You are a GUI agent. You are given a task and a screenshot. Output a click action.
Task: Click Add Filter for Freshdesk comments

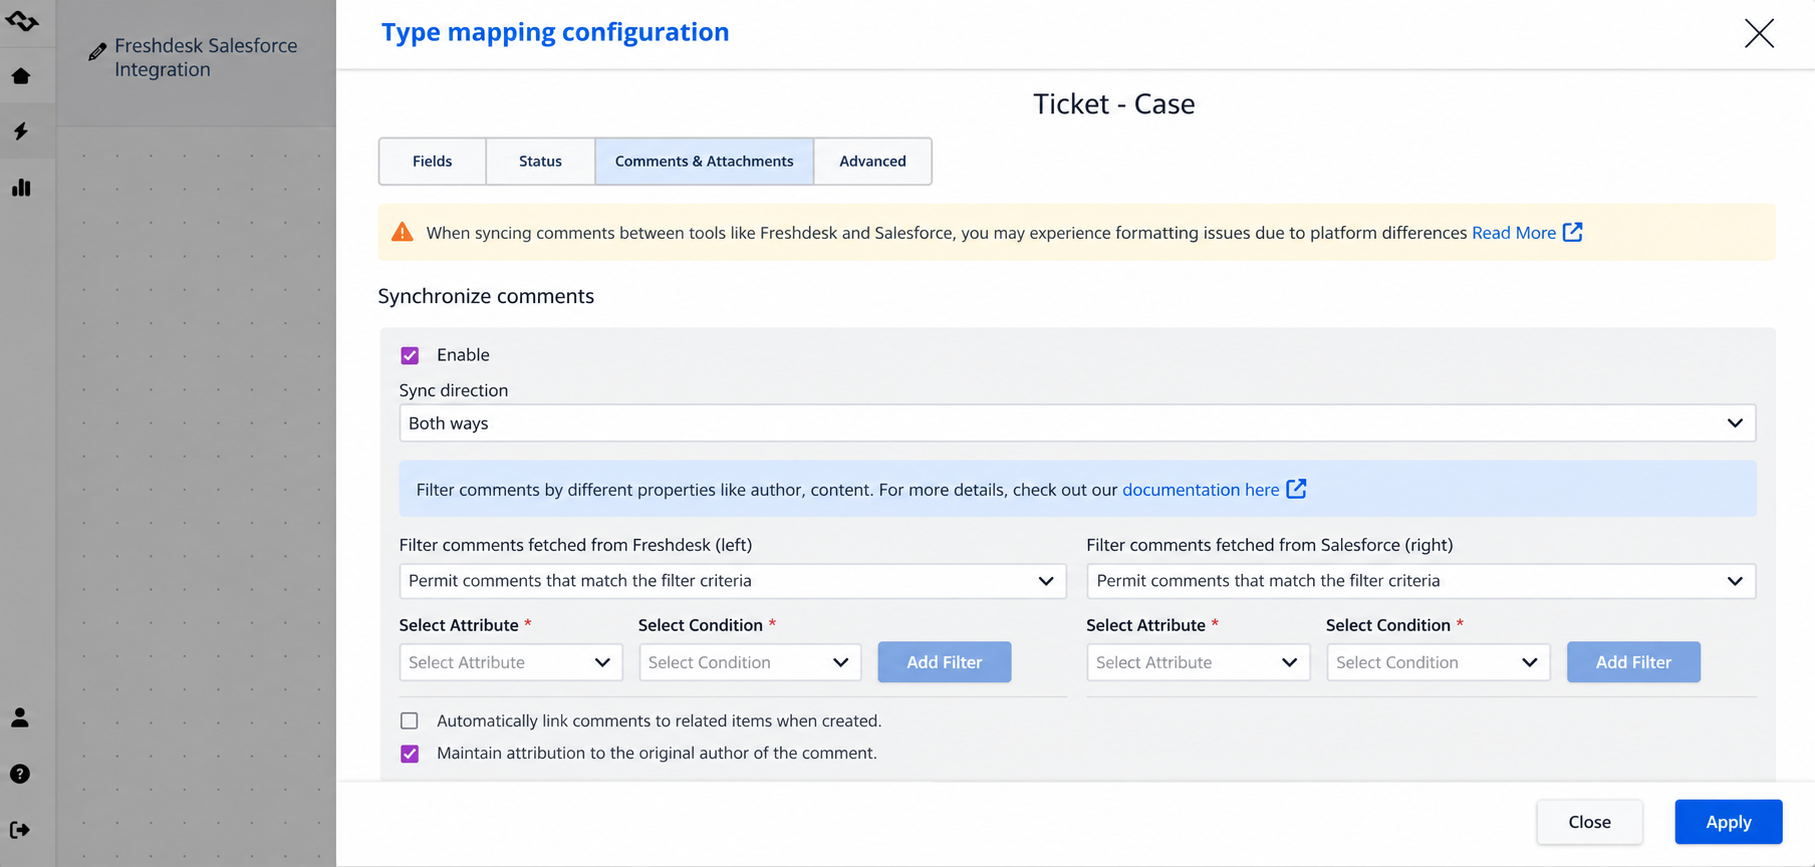[944, 662]
